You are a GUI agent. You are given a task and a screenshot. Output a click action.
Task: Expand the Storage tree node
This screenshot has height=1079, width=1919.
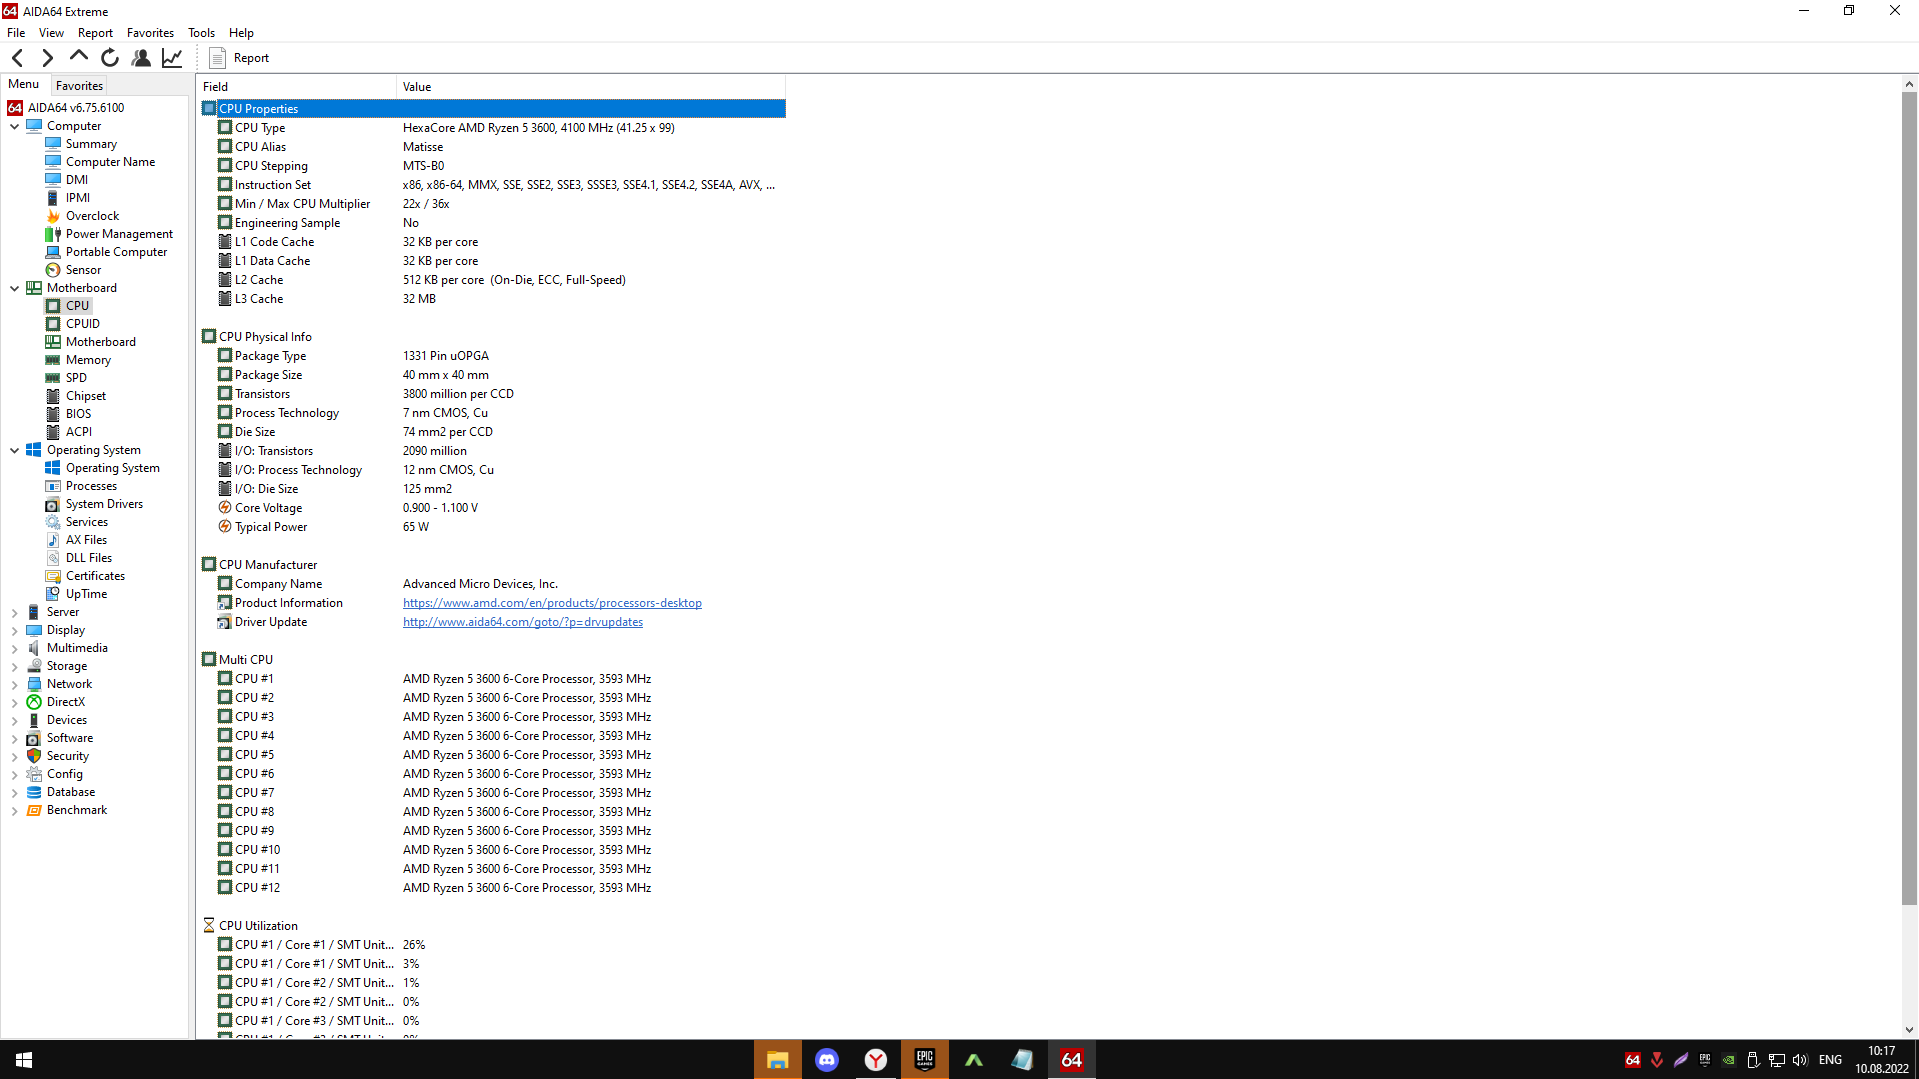point(15,666)
